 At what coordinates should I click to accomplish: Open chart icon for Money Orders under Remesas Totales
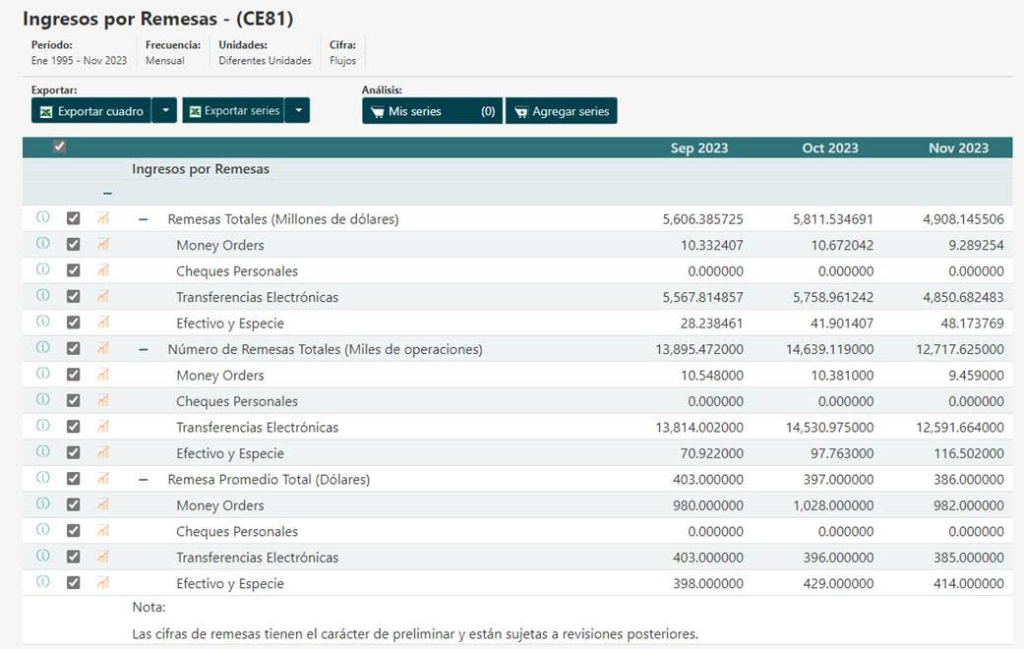(102, 244)
